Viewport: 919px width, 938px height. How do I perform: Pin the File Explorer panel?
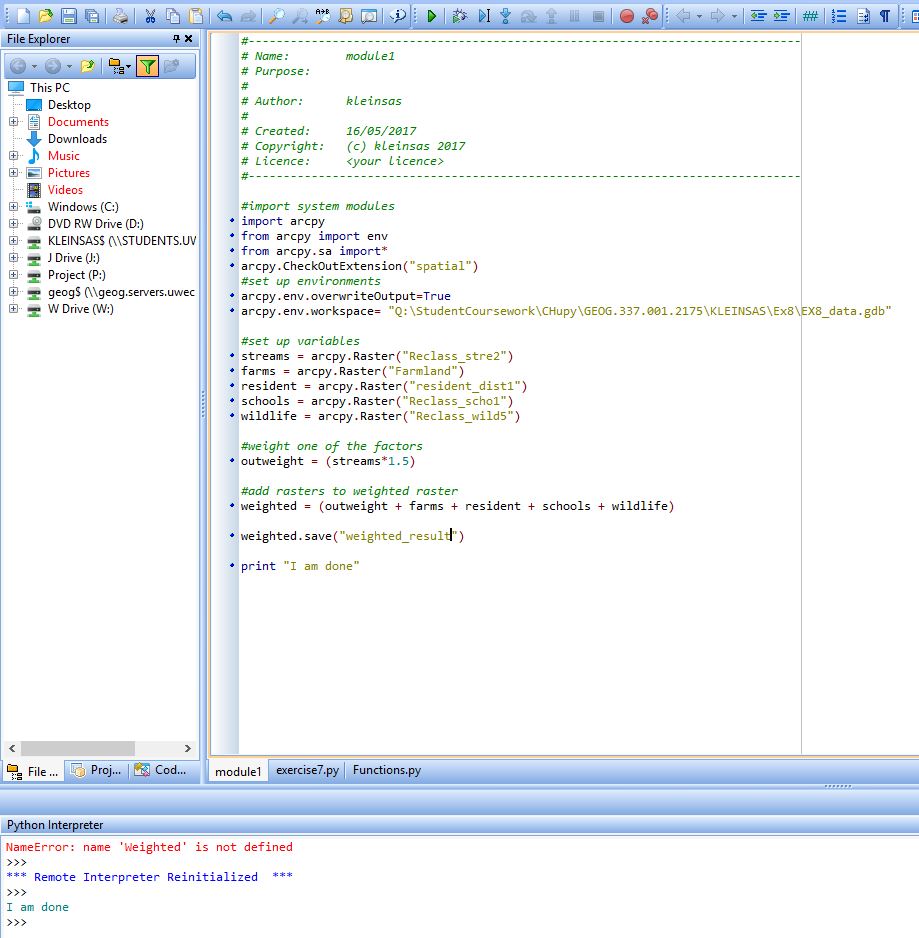click(176, 38)
